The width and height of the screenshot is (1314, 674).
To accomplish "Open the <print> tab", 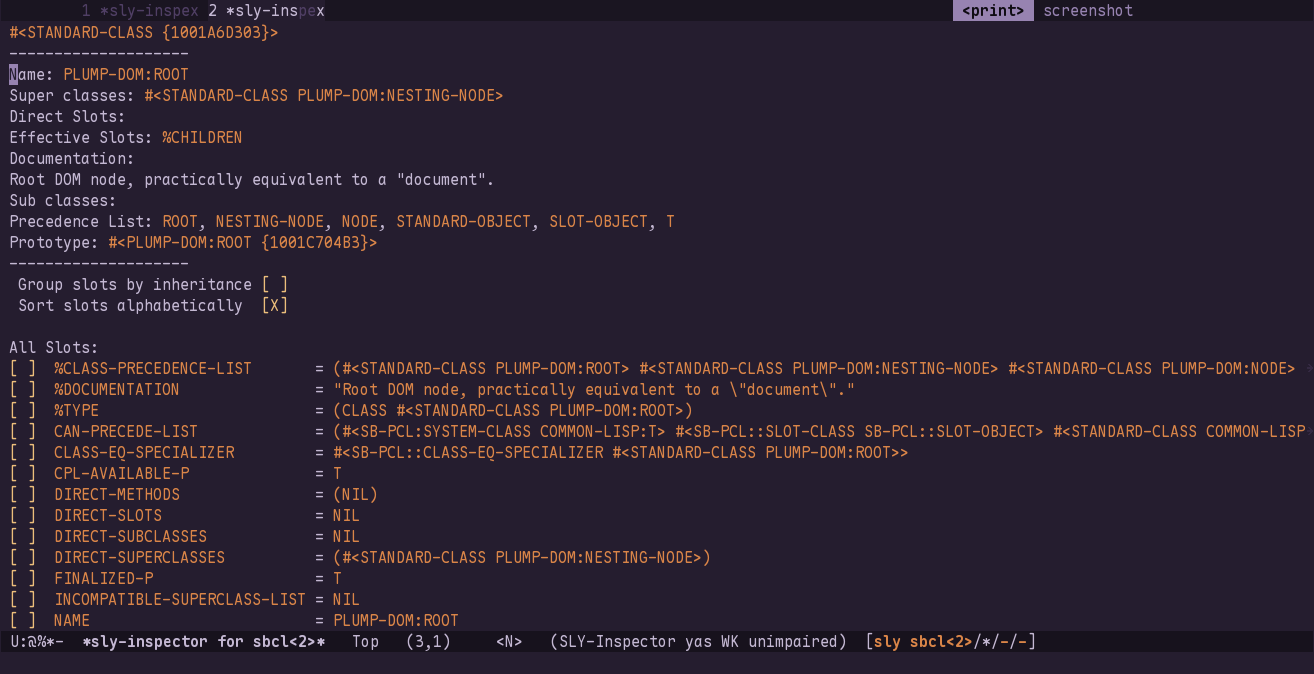I will click(992, 11).
